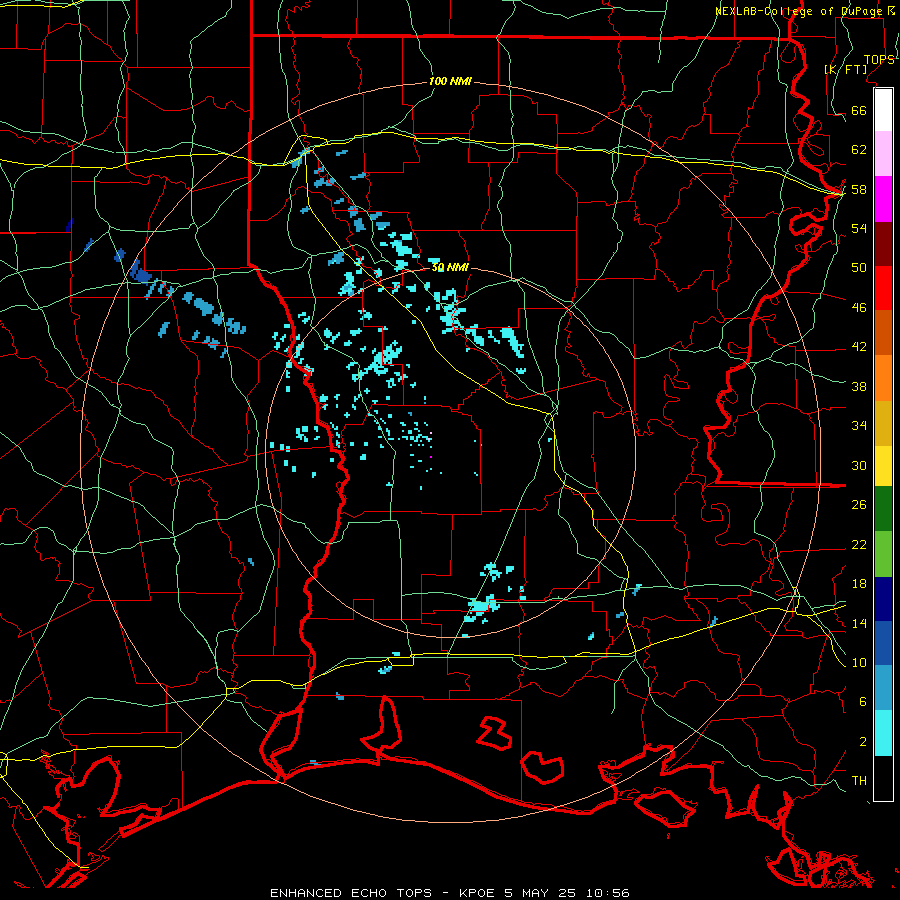Viewport: 900px width, 900px height.
Task: Click the [K FT] units label
Action: click(846, 69)
